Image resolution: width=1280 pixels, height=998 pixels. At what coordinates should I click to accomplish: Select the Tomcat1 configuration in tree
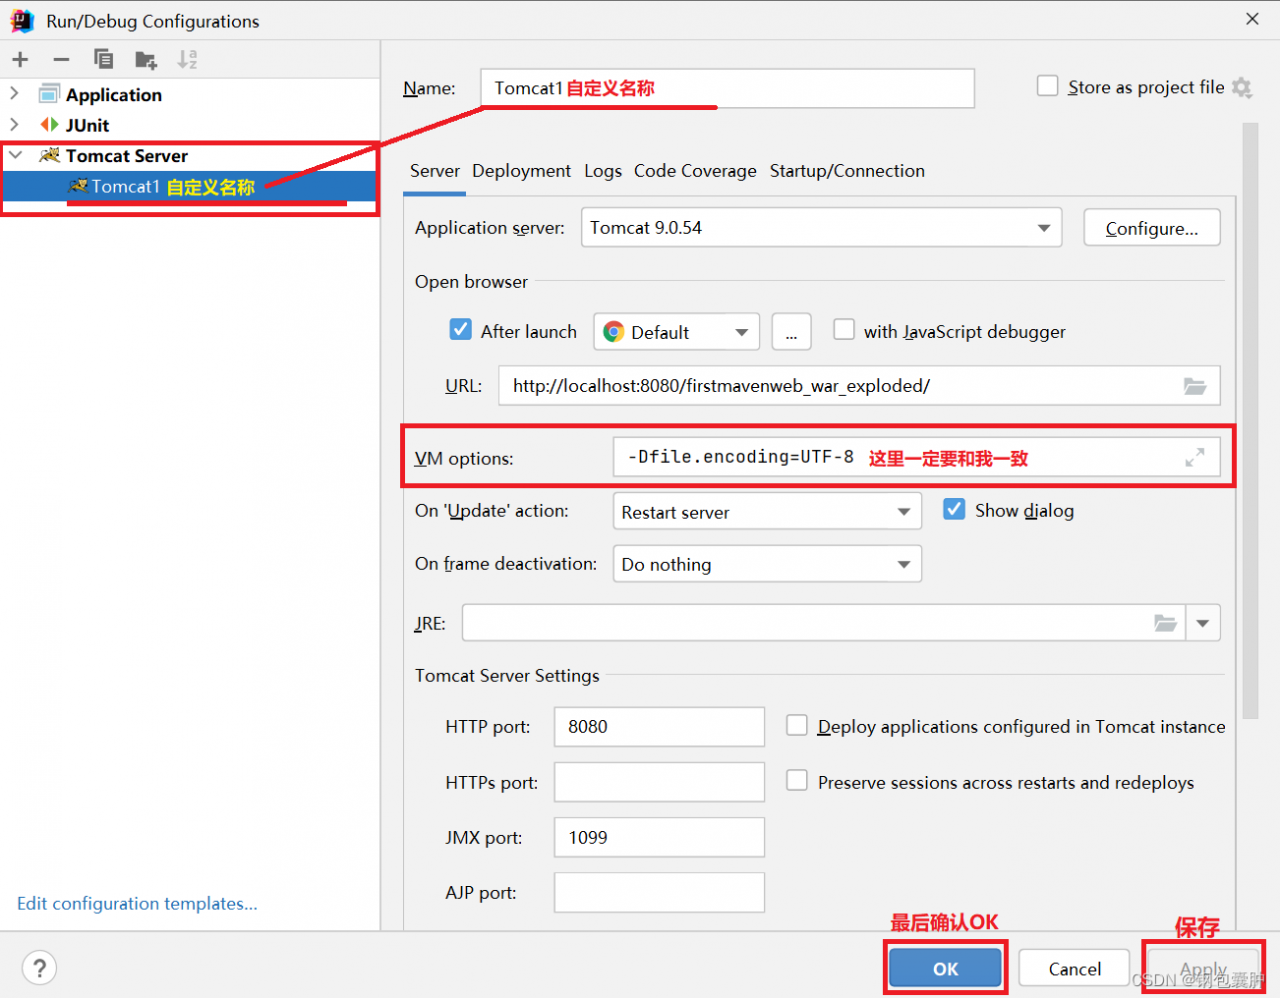point(189,186)
